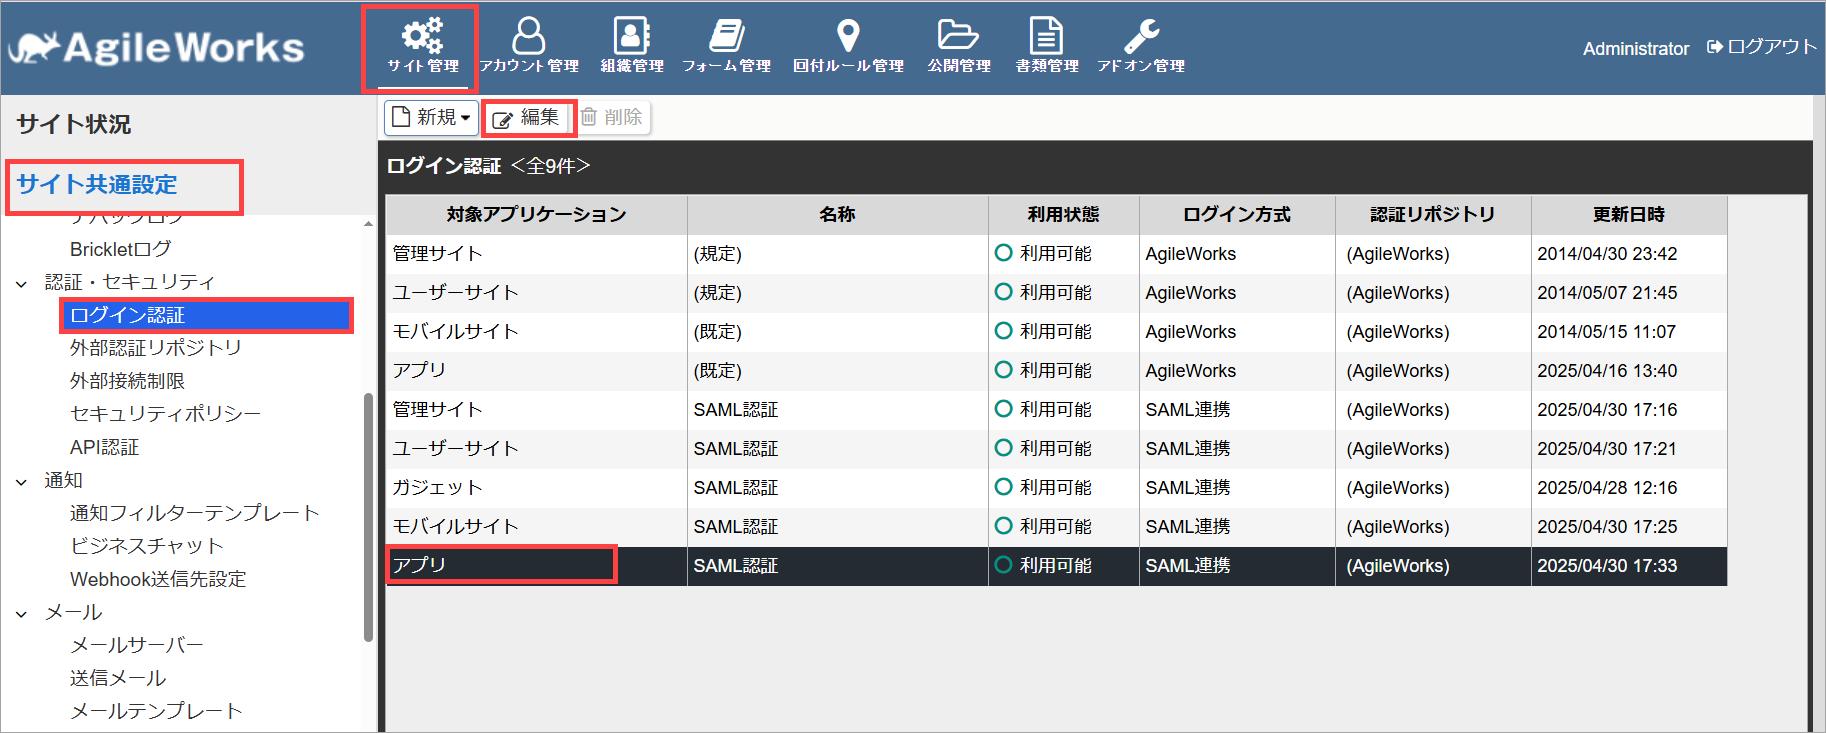Click the 削除 button

tap(611, 118)
